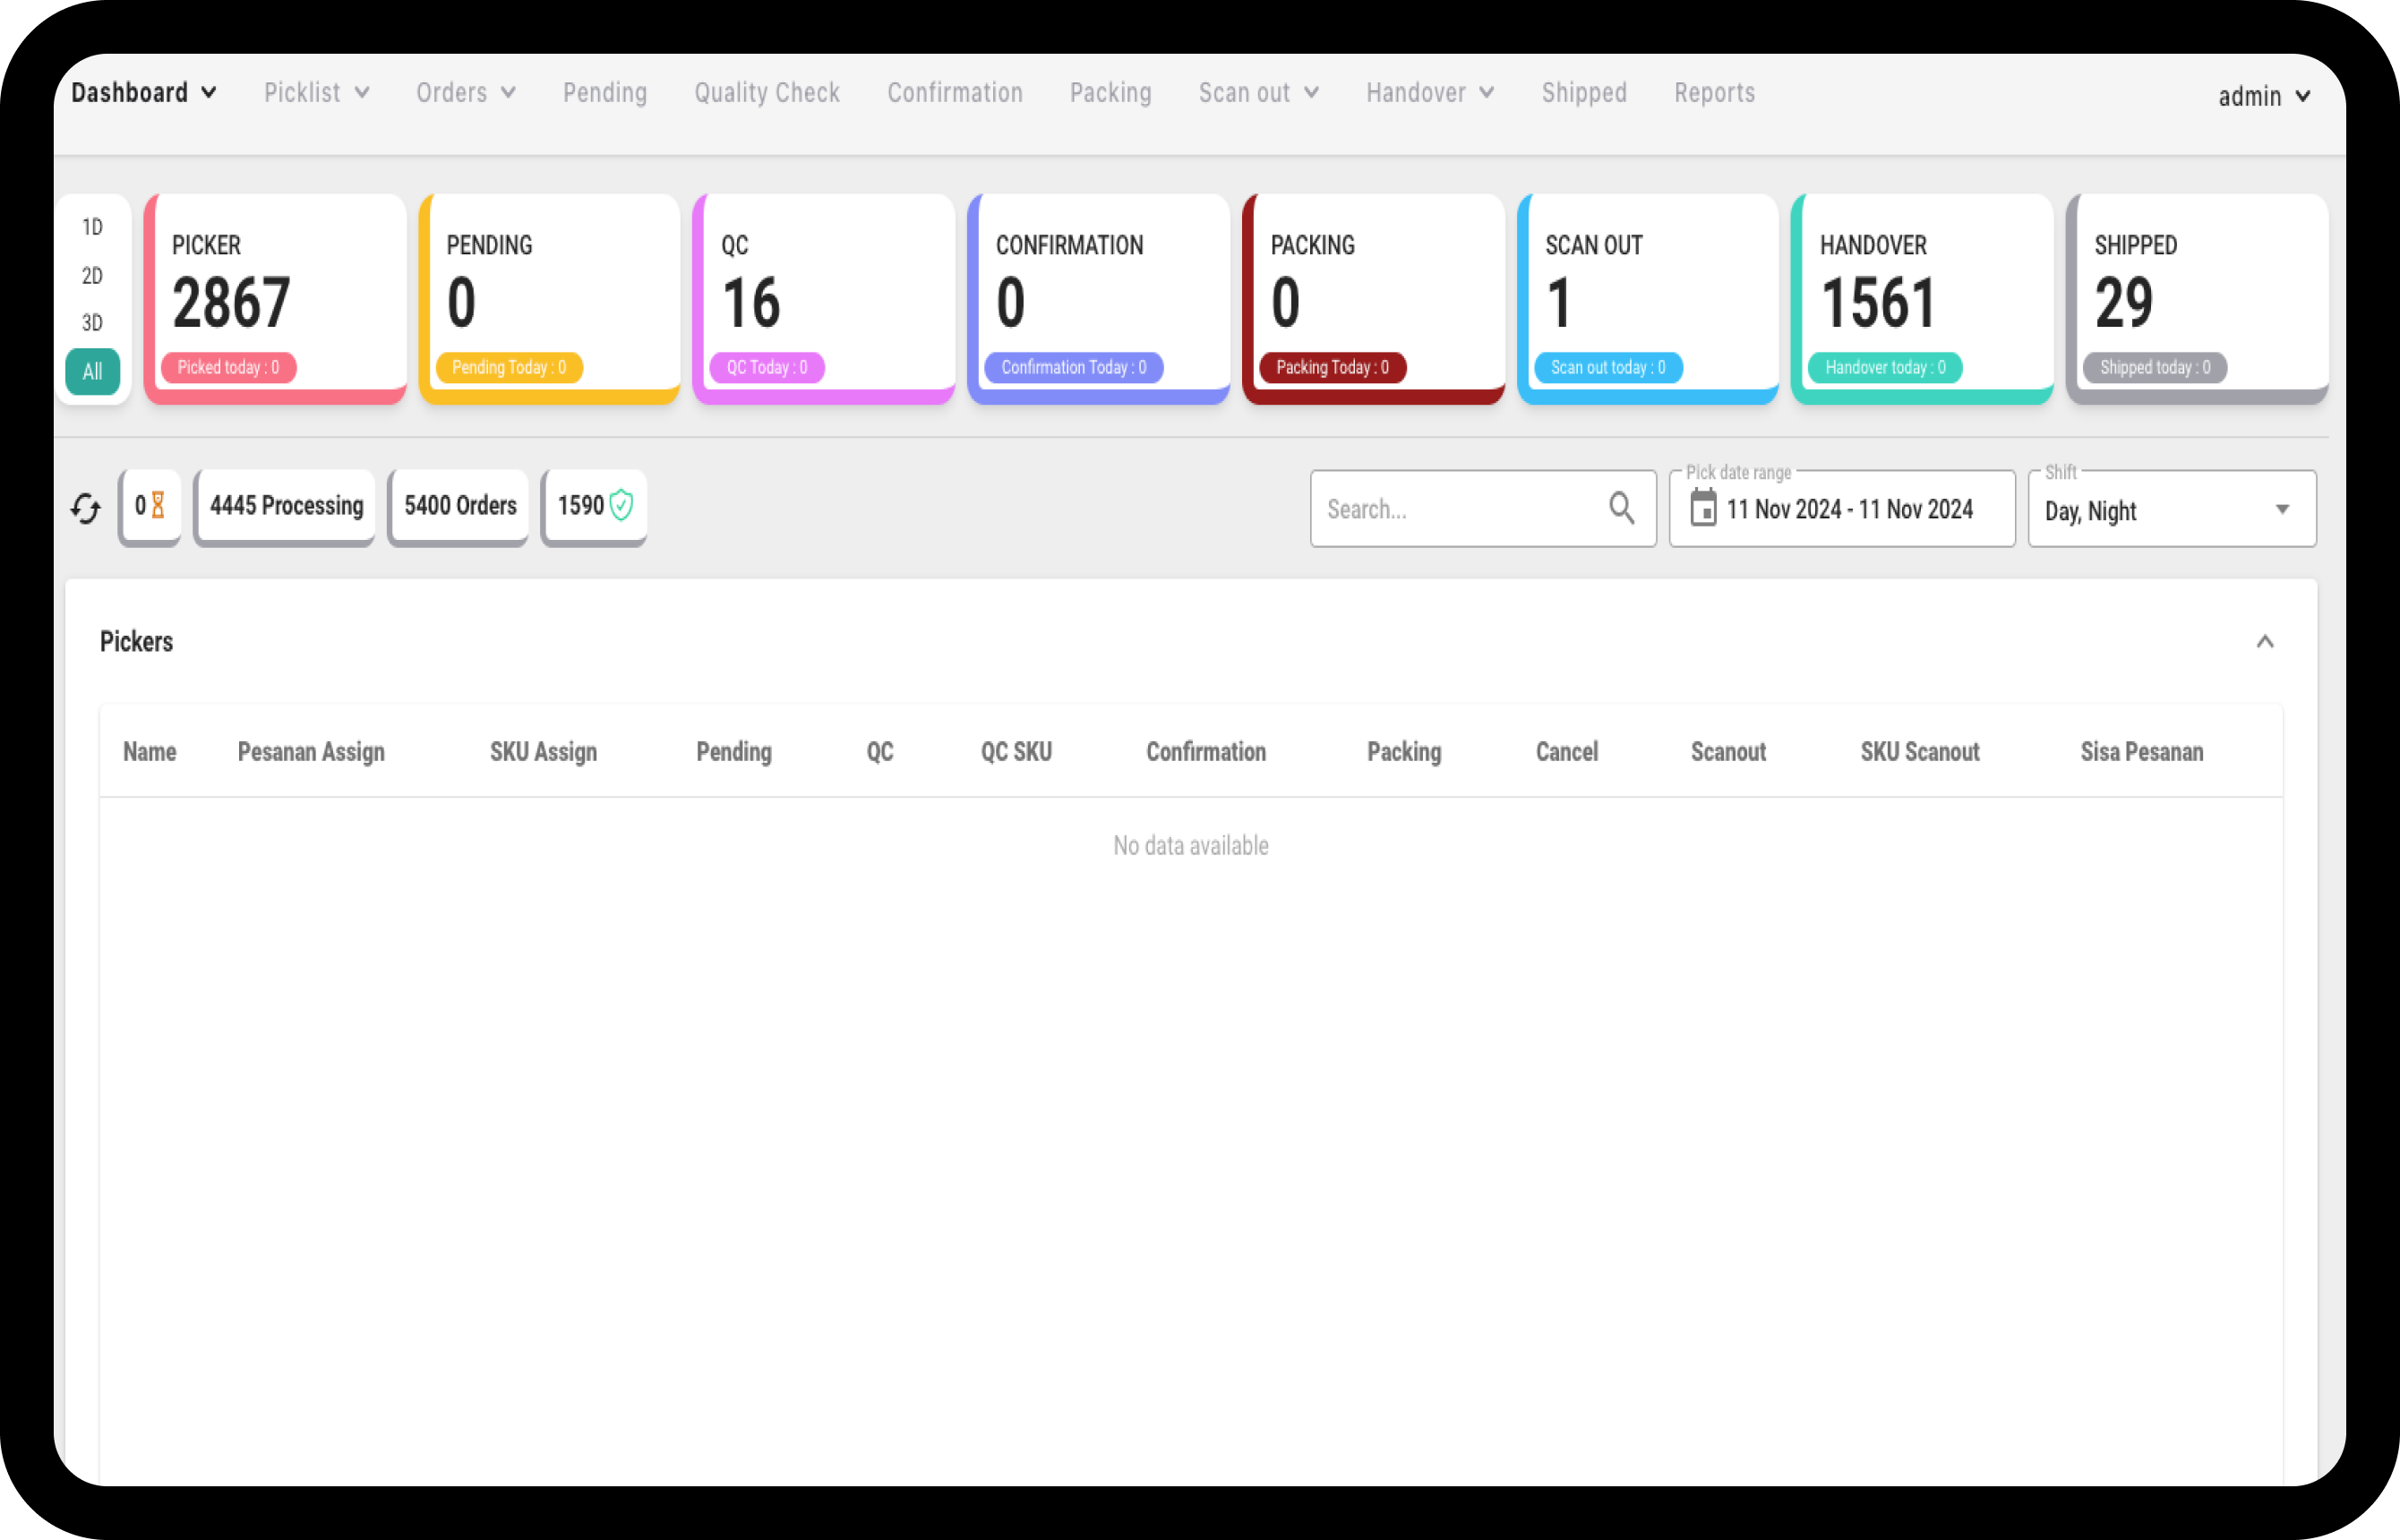Open the Dashboard dropdown menu

coord(144,93)
